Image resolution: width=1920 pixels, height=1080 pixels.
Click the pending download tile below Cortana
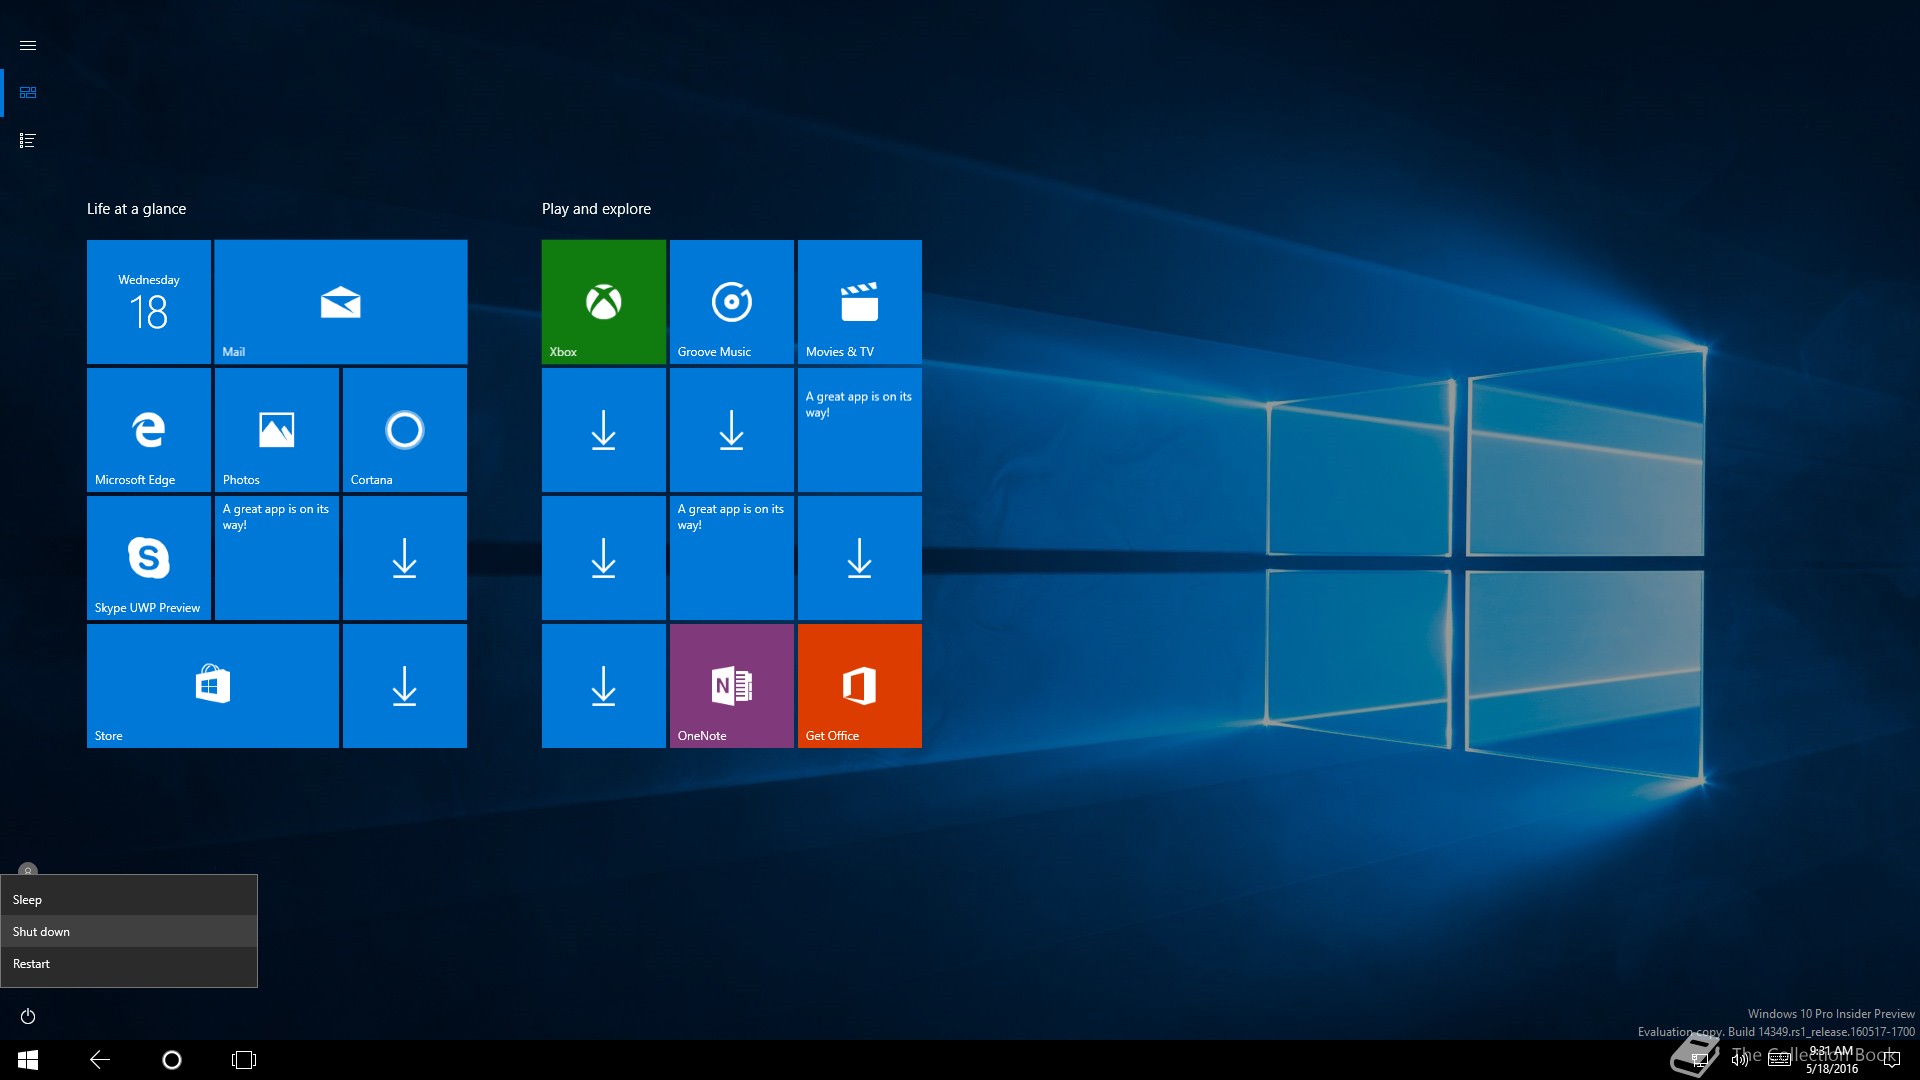(405, 558)
